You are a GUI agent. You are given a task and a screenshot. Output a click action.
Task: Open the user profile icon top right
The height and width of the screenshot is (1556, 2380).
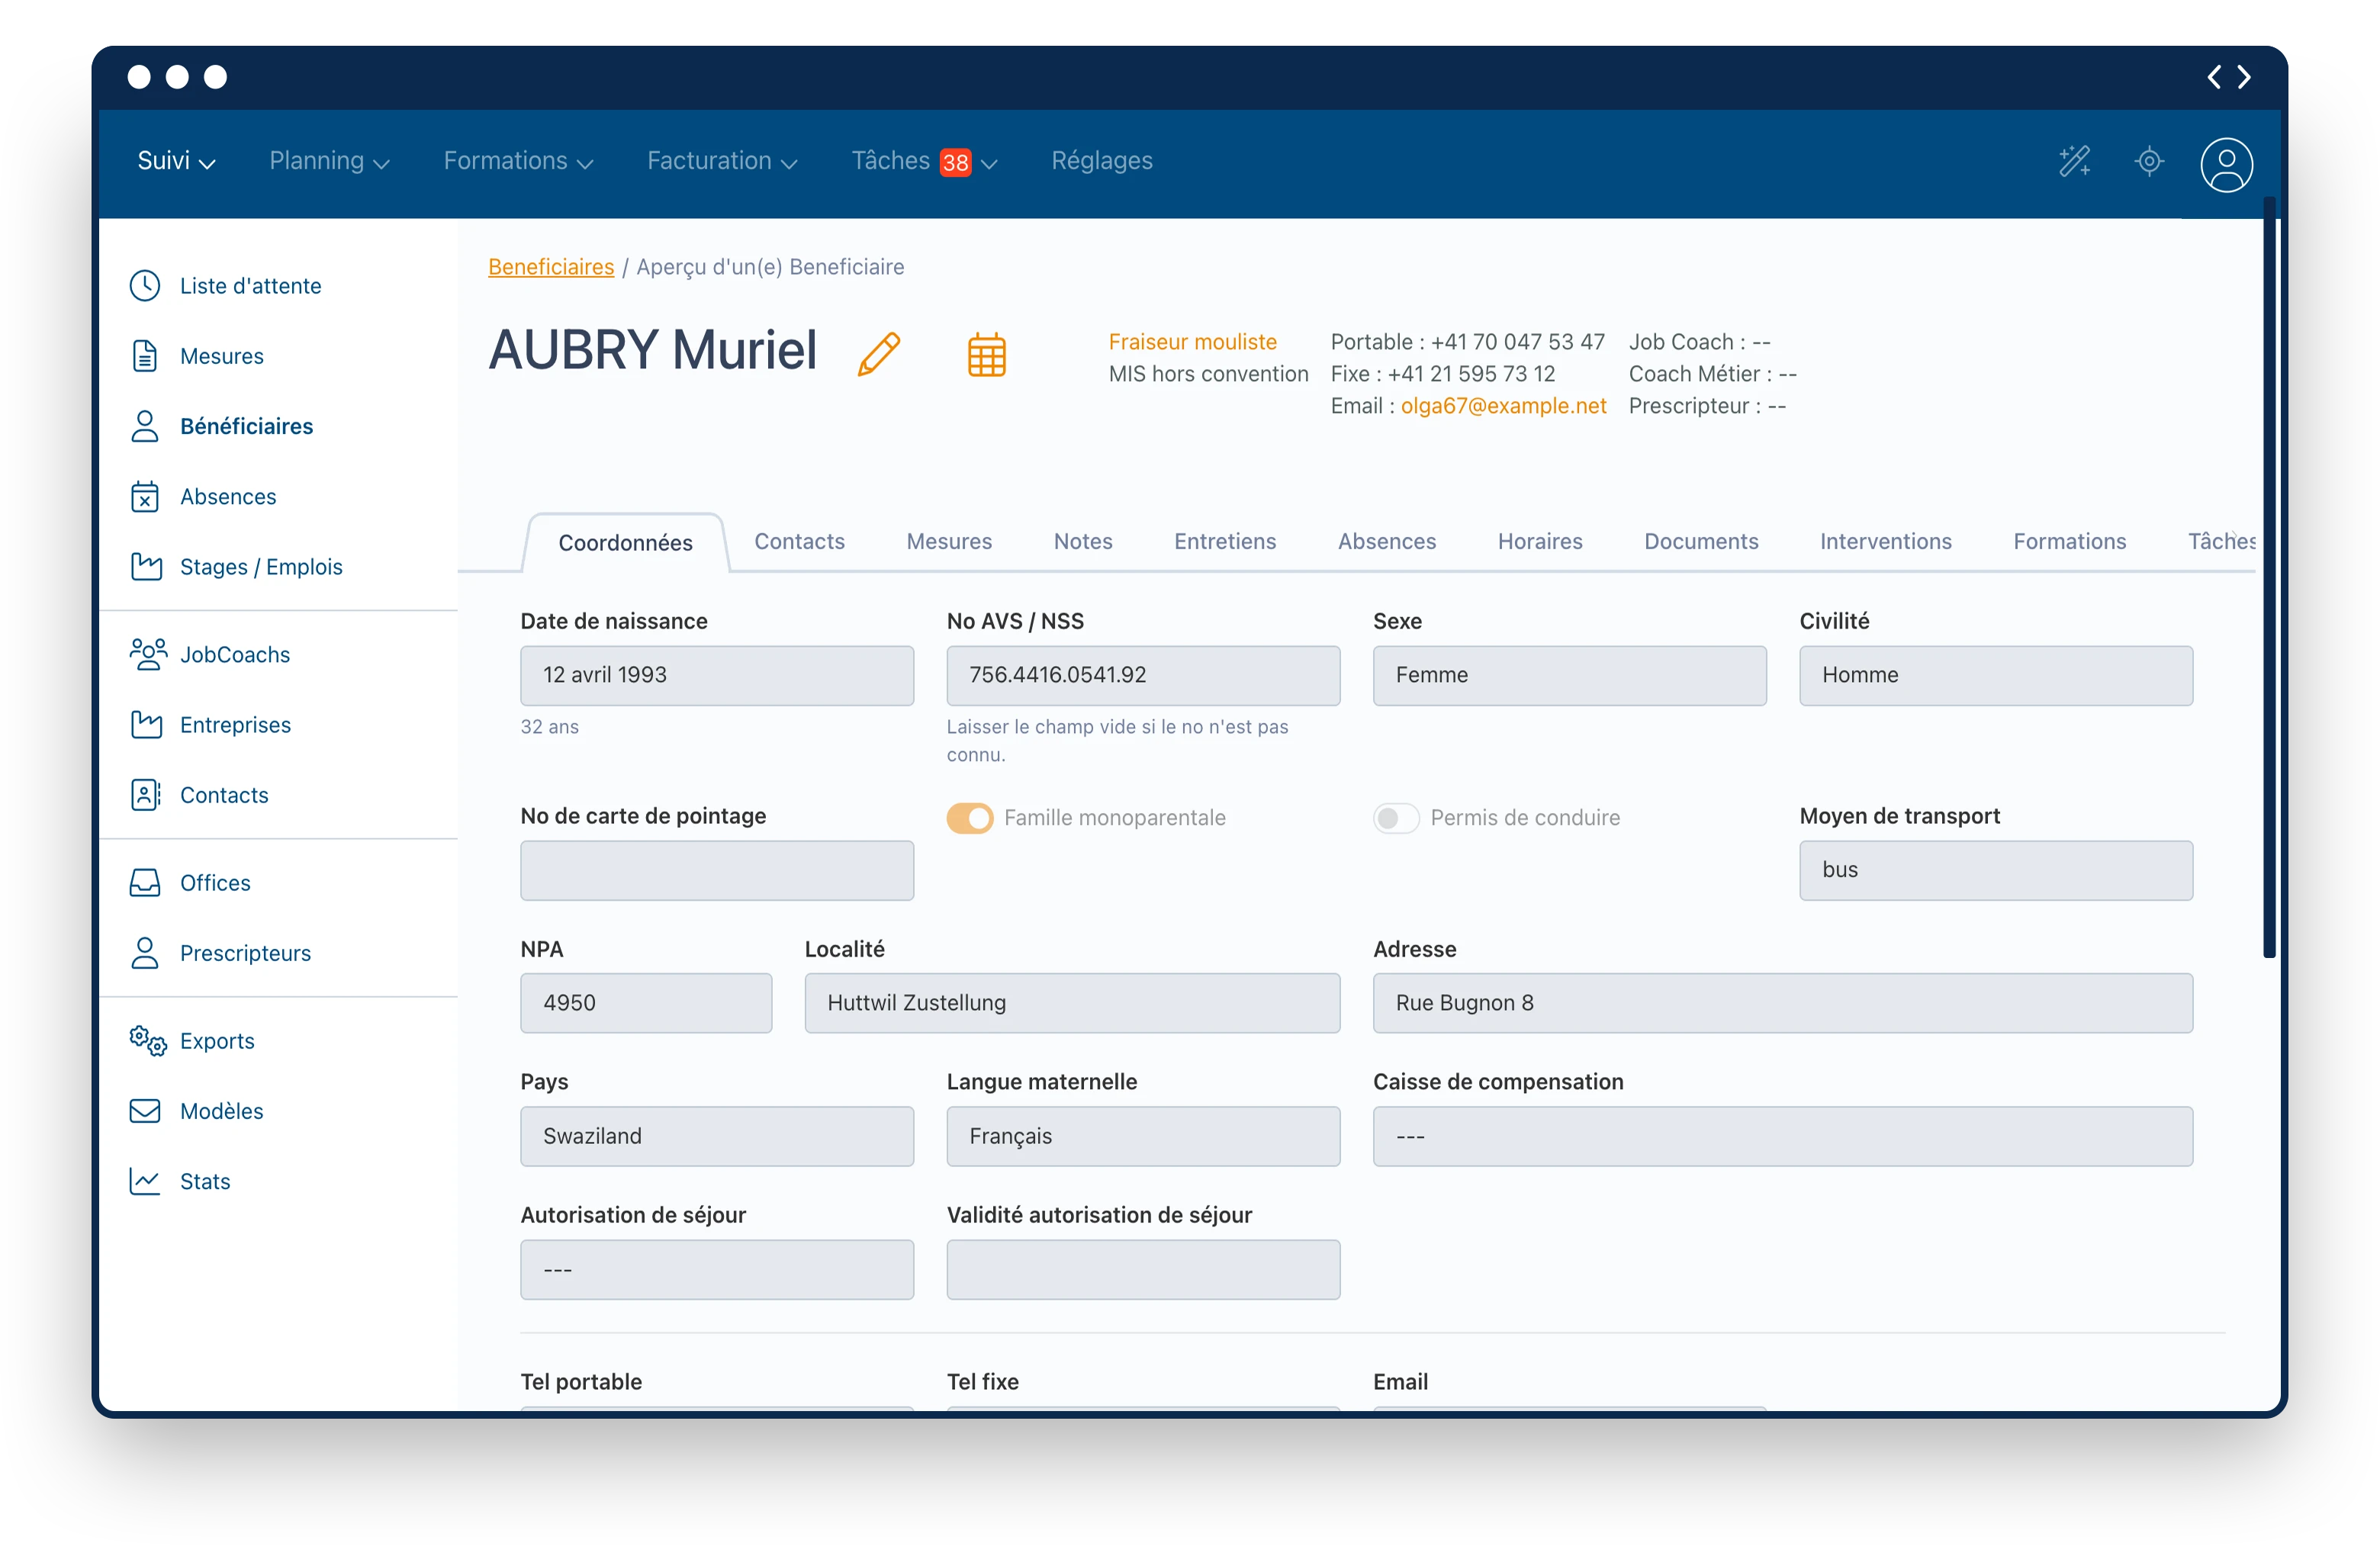point(2226,165)
